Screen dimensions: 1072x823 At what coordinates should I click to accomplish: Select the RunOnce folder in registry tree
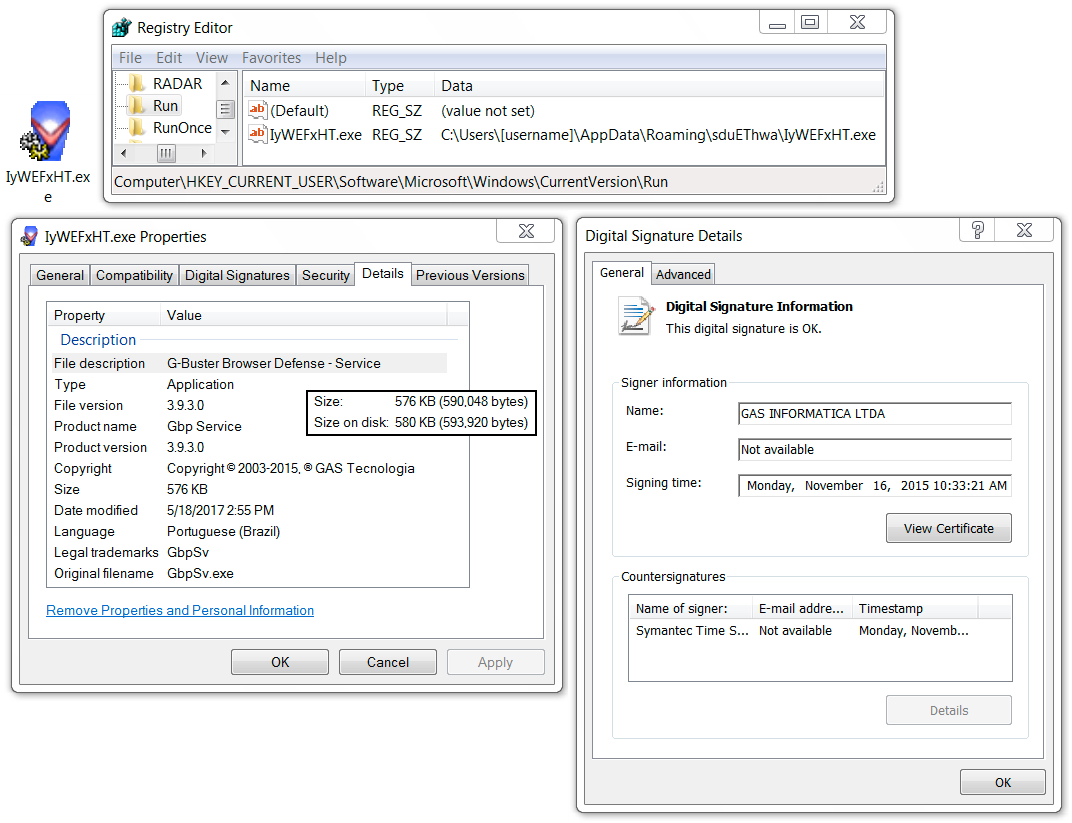pos(182,128)
